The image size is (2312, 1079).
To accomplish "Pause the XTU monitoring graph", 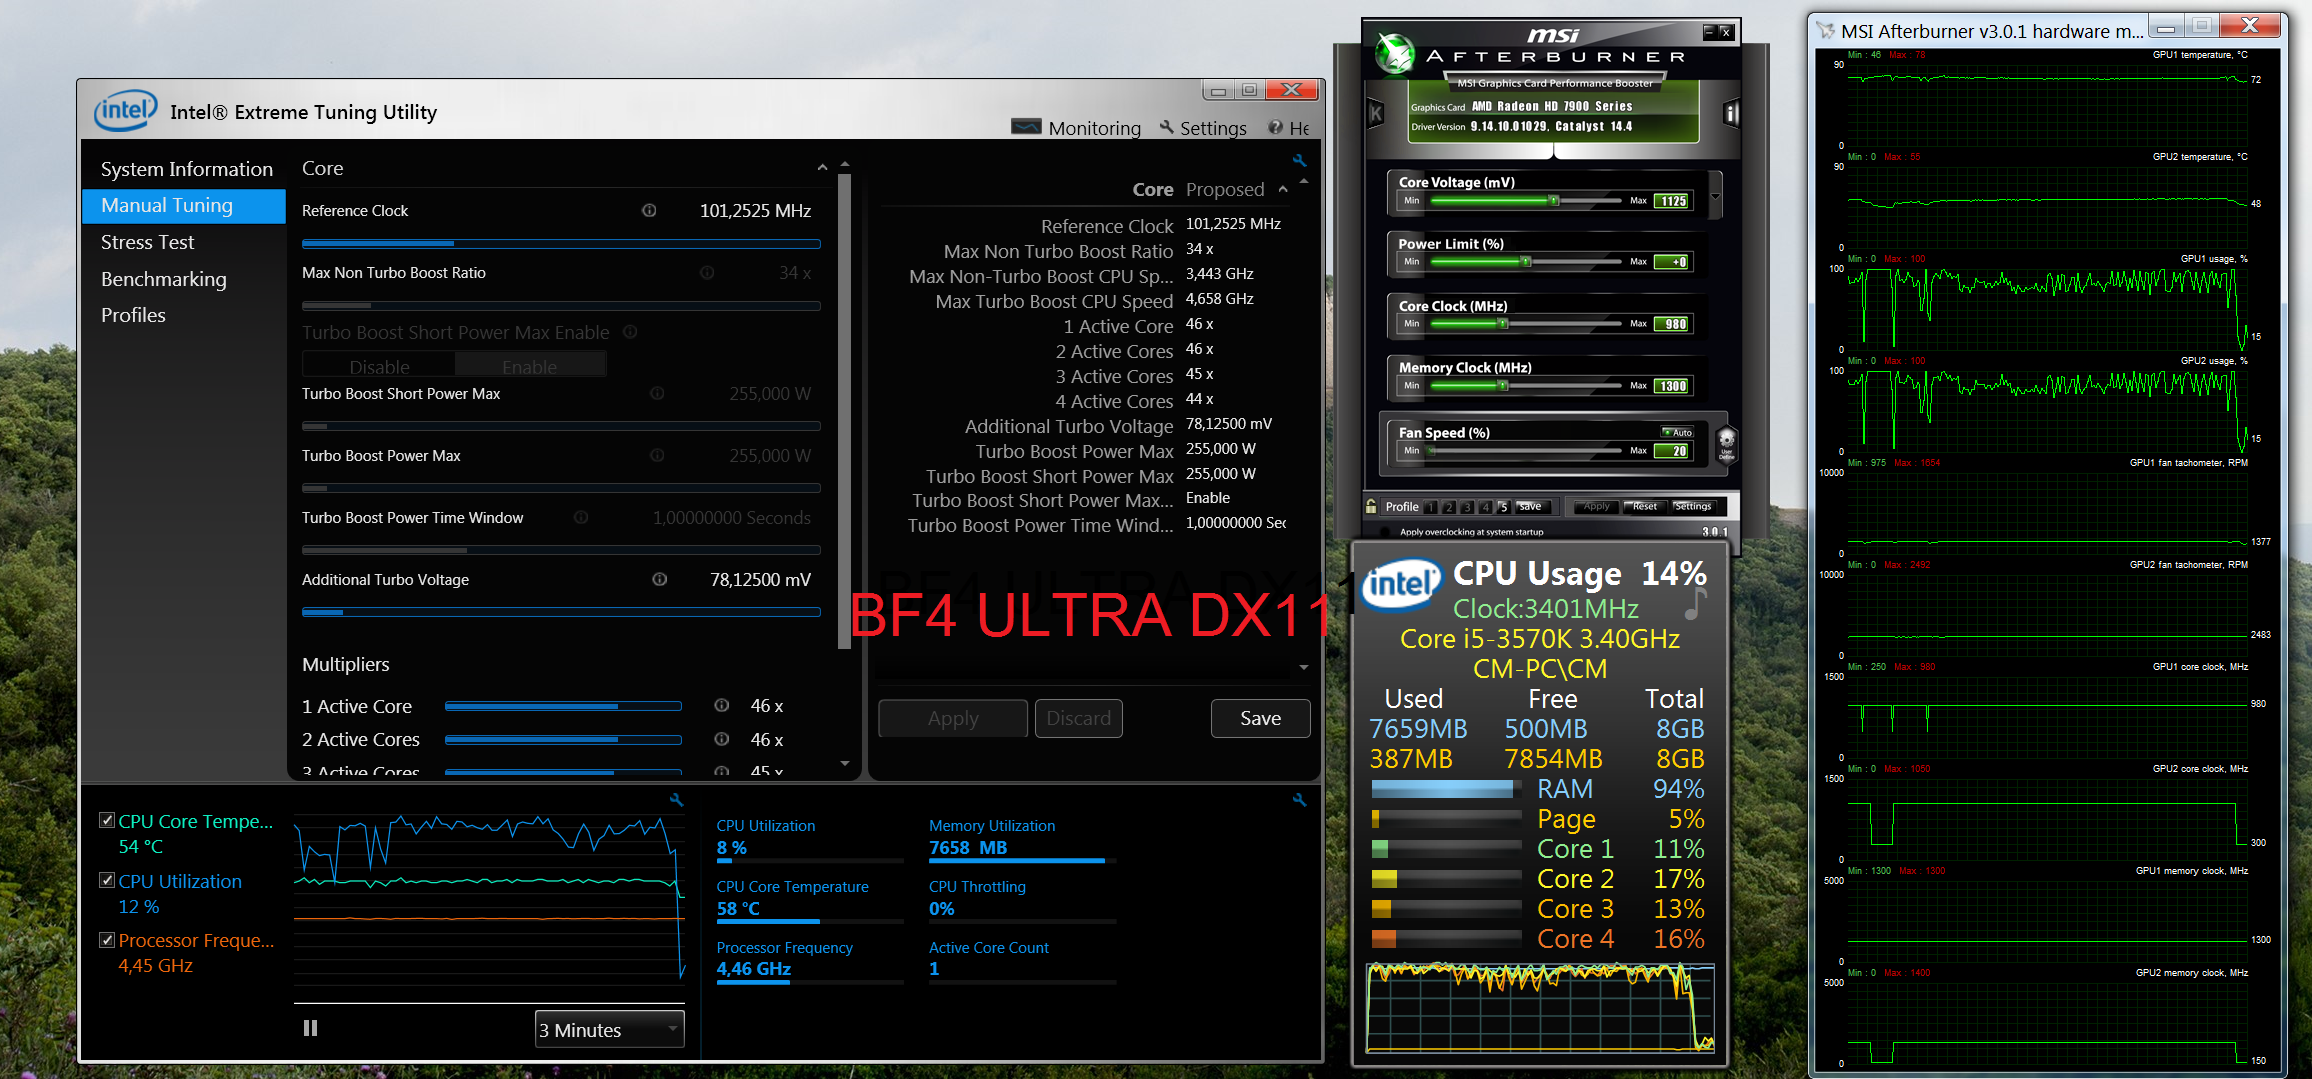I will click(311, 1028).
